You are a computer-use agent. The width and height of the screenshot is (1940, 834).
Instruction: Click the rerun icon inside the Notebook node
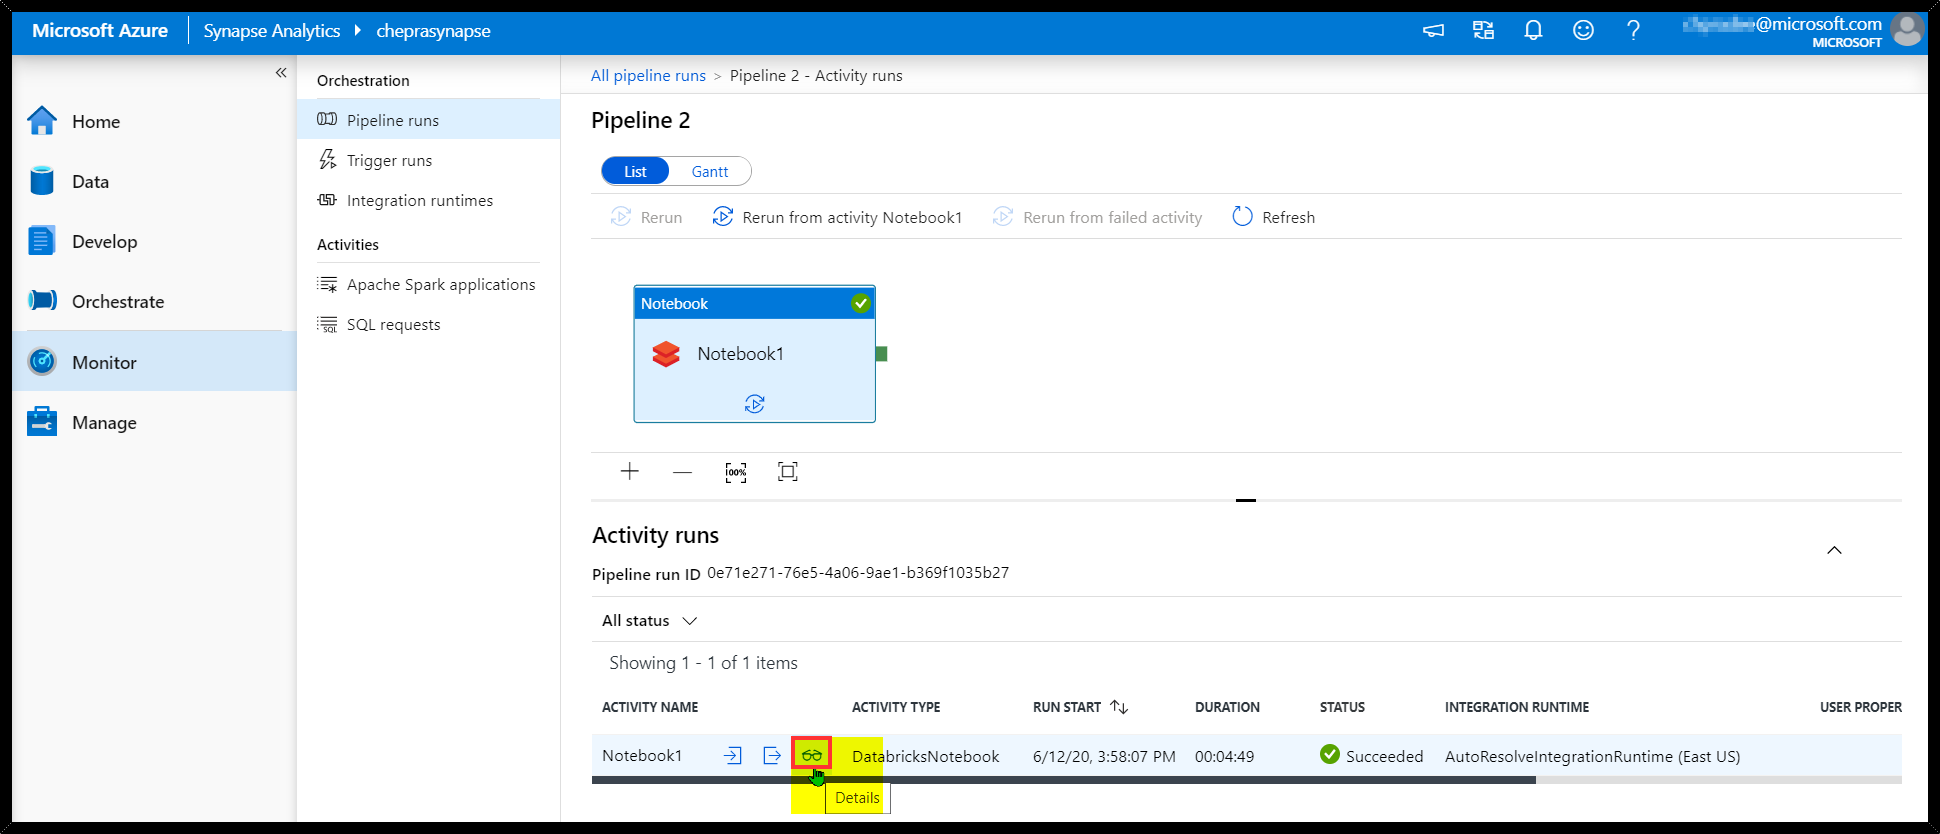click(x=755, y=403)
